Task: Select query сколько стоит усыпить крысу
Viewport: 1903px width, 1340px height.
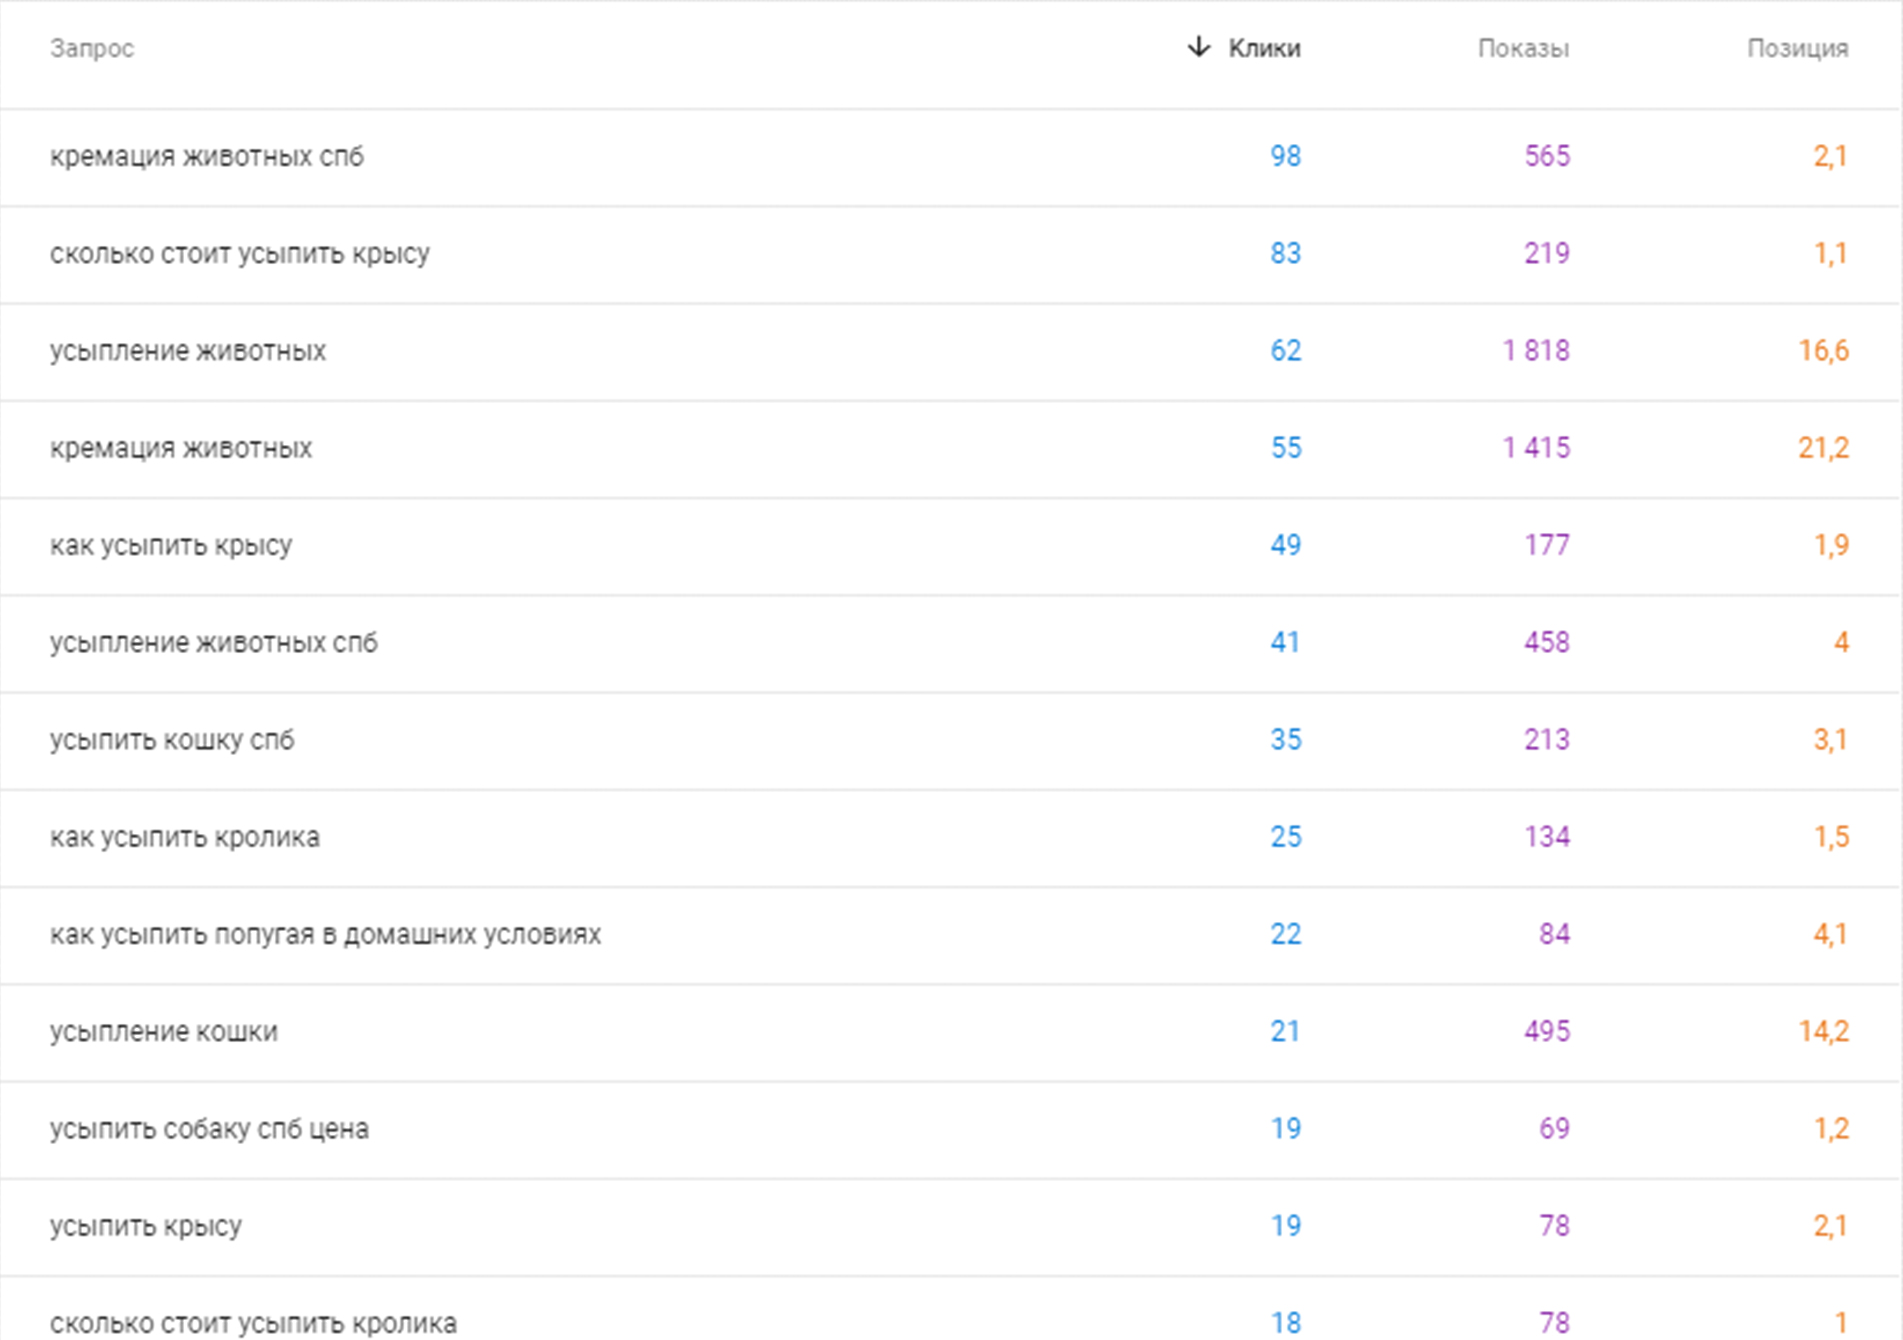Action: (950, 254)
